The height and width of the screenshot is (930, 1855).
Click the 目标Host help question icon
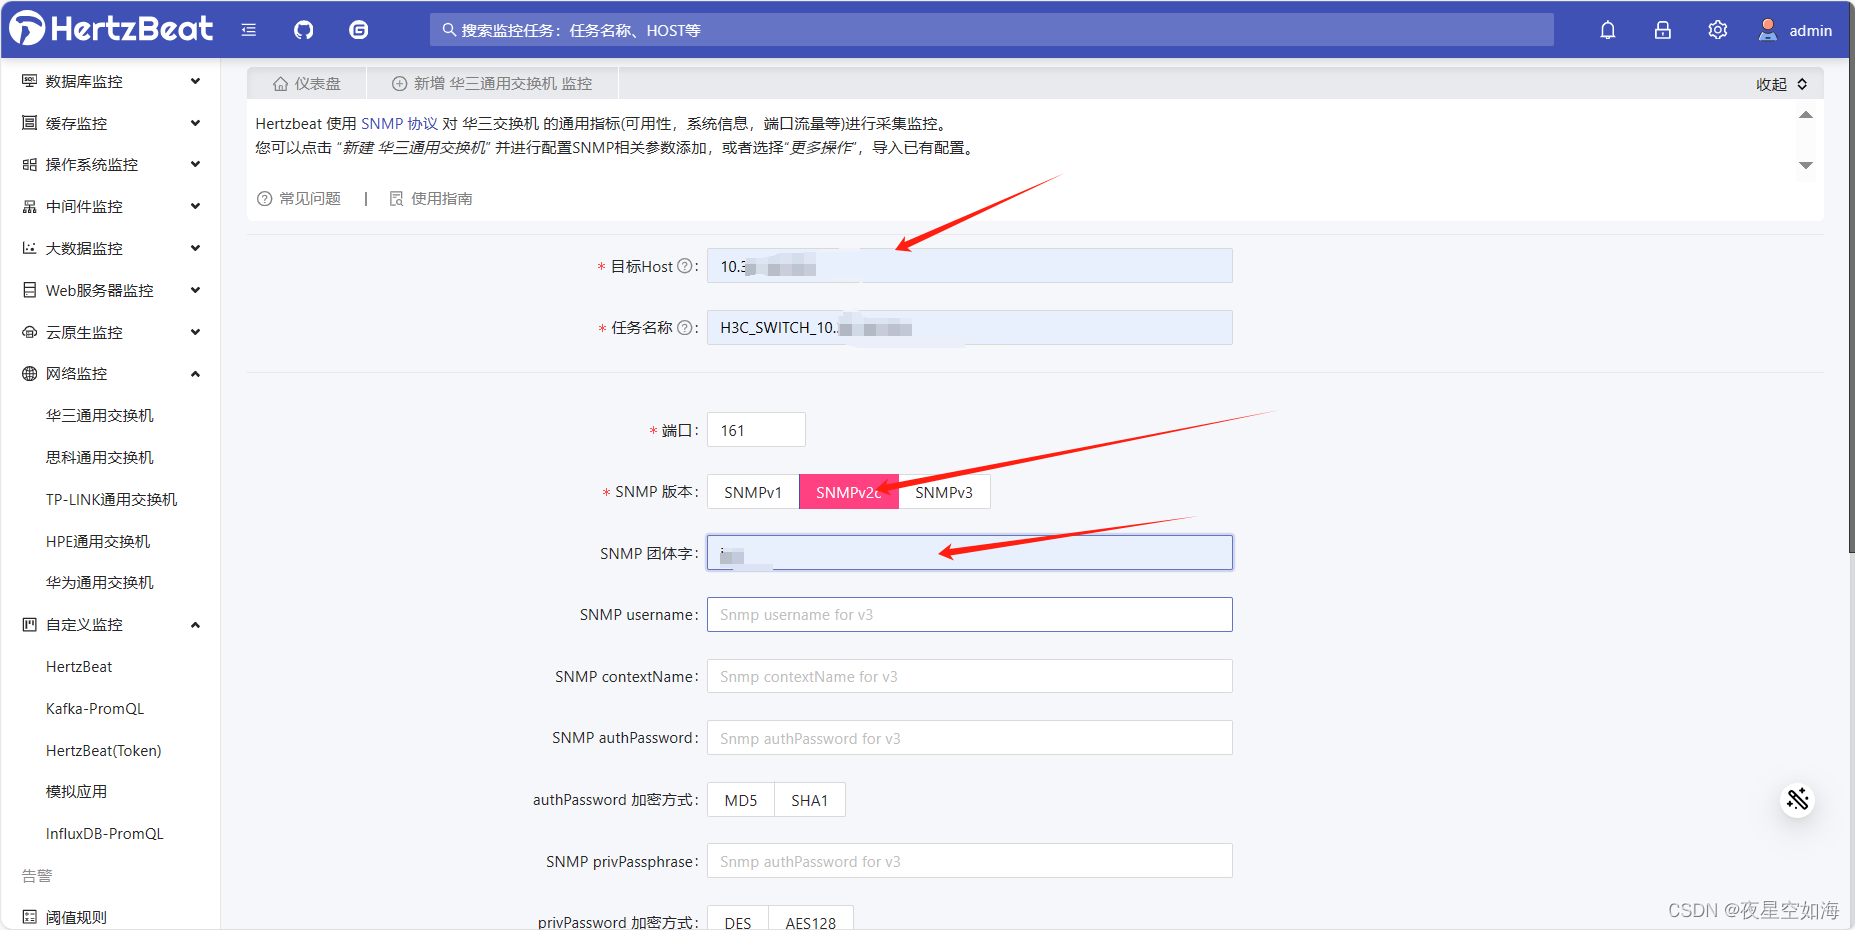pos(685,266)
